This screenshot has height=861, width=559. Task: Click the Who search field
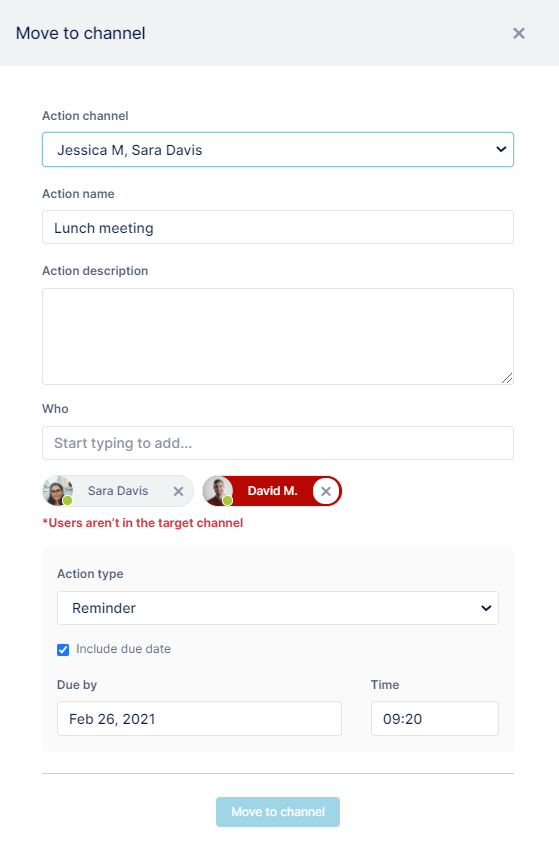(x=278, y=443)
